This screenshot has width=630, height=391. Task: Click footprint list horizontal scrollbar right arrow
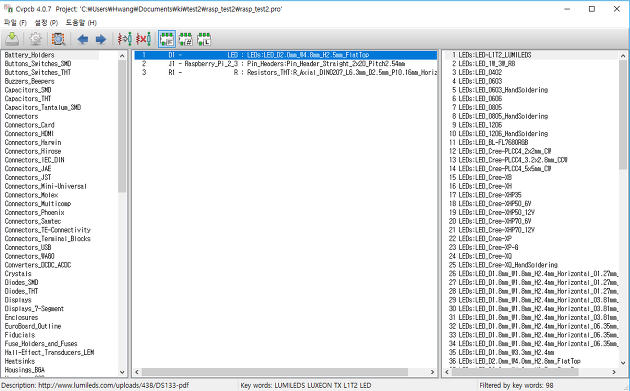(x=614, y=372)
